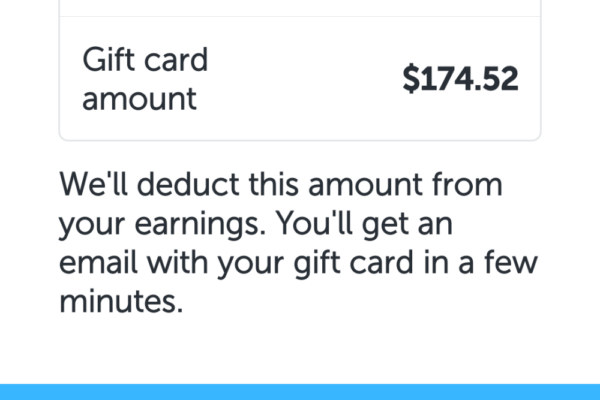Screen dimensions: 600x400
Task: Click the word "amount" under Gift card
Action: coord(139,99)
